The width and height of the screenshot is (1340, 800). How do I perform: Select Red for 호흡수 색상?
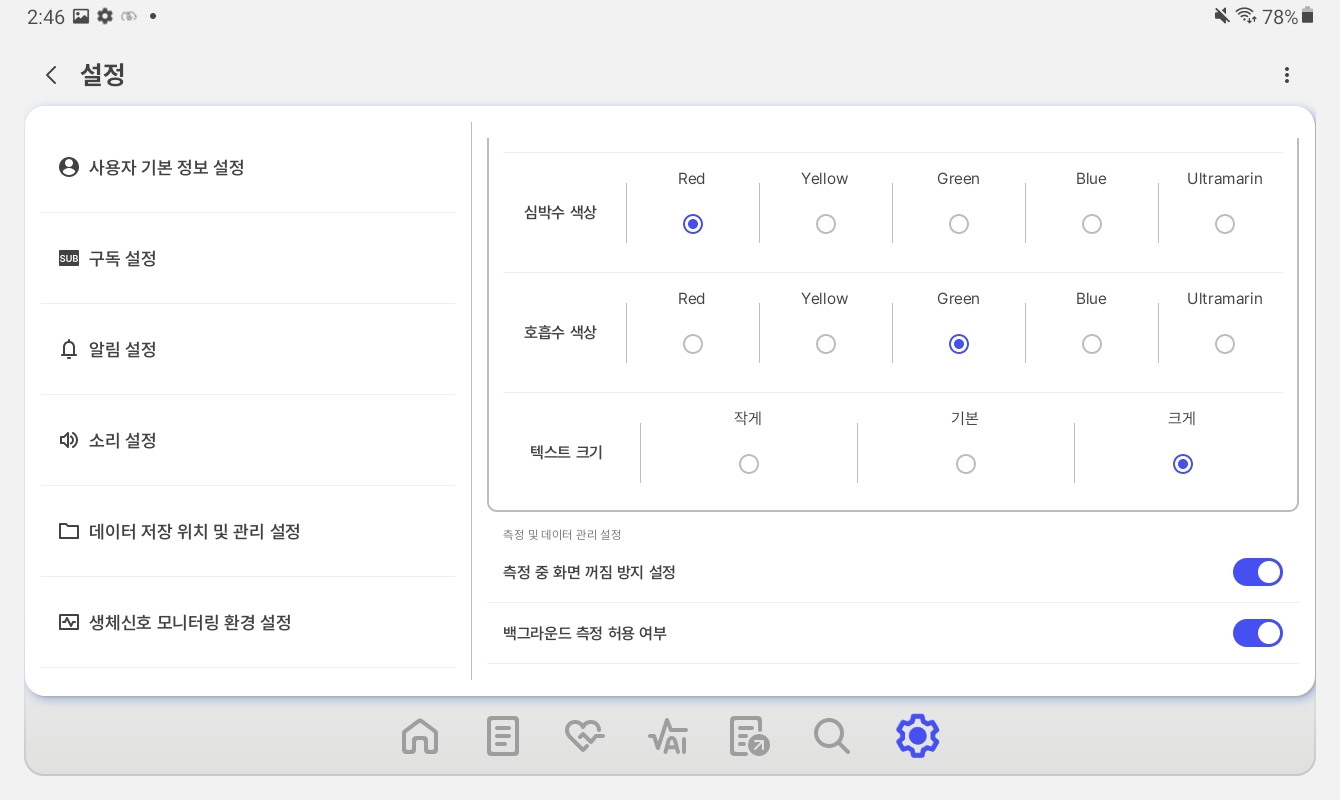tap(692, 344)
